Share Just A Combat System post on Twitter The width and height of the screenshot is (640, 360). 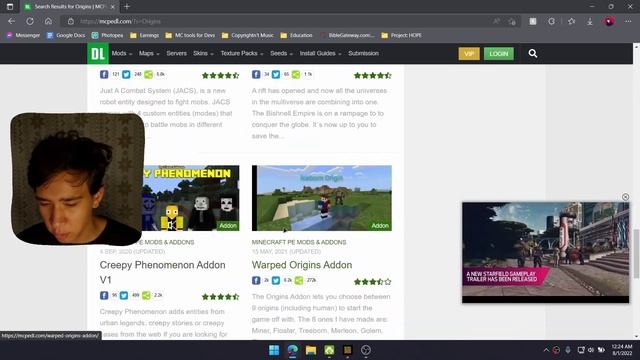coord(126,74)
